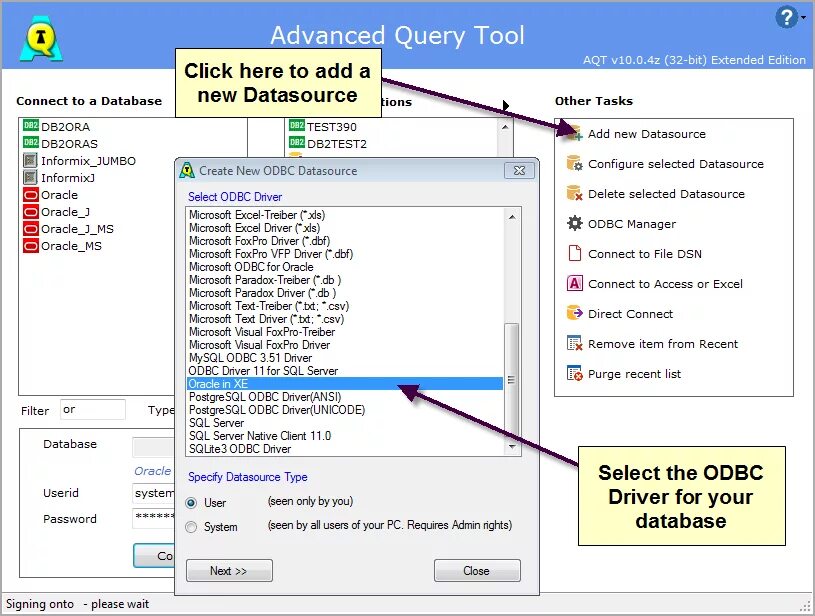
Task: Select MySQL ODBC 3.51 Driver
Action: point(345,358)
